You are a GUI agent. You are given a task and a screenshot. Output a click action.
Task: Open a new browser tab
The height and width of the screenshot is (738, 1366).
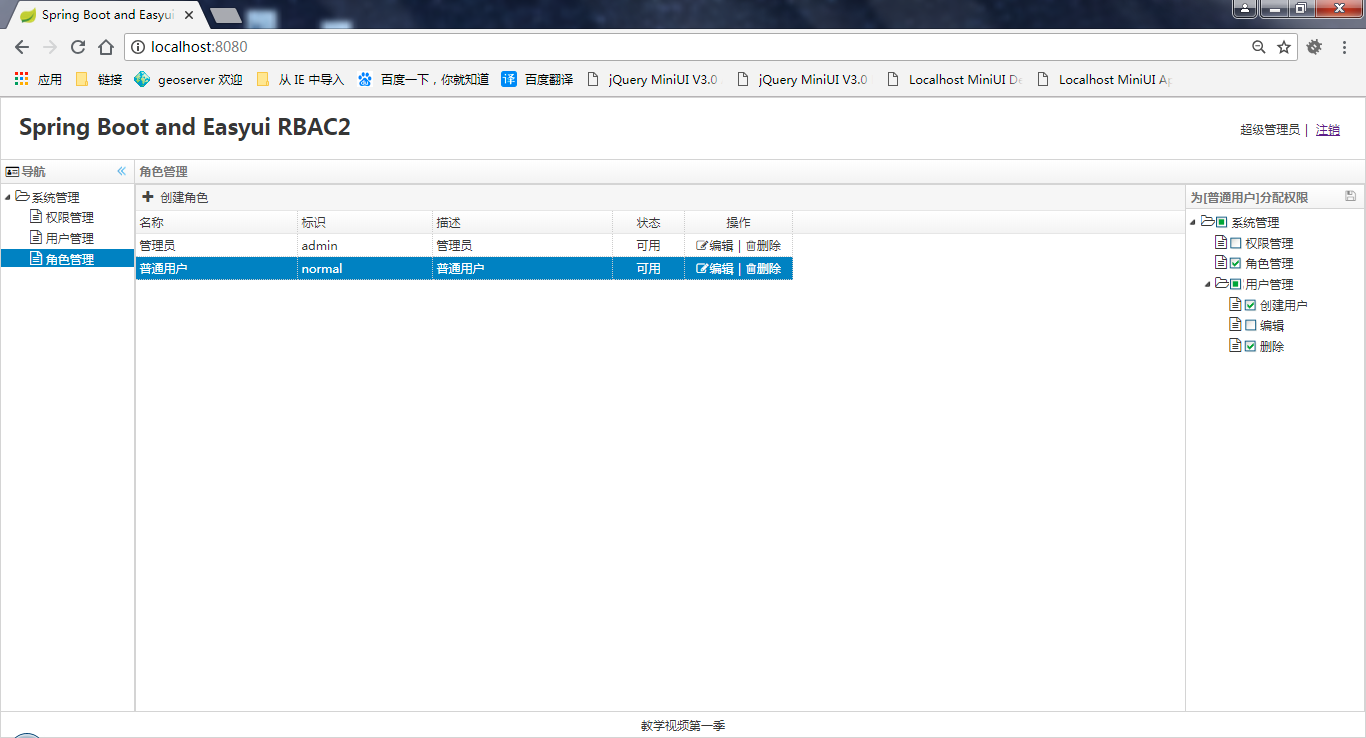point(226,15)
